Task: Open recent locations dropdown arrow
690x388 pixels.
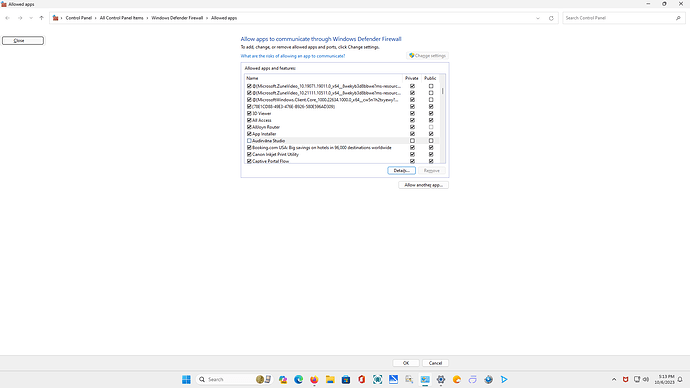Action: [31, 18]
